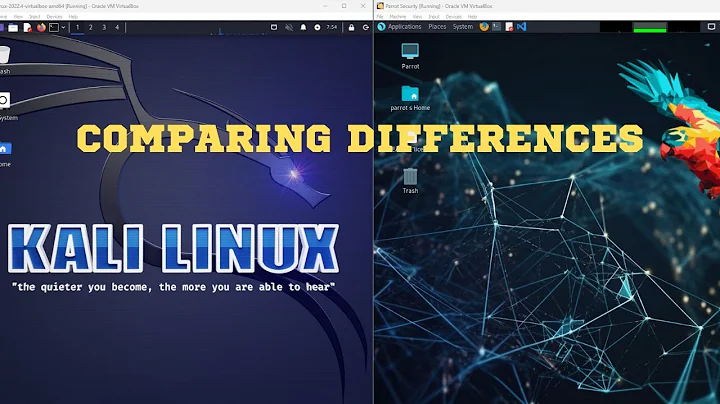Close the Kali VirtualBox window
Image resolution: width=720 pixels, height=404 pixels.
tap(363, 6)
